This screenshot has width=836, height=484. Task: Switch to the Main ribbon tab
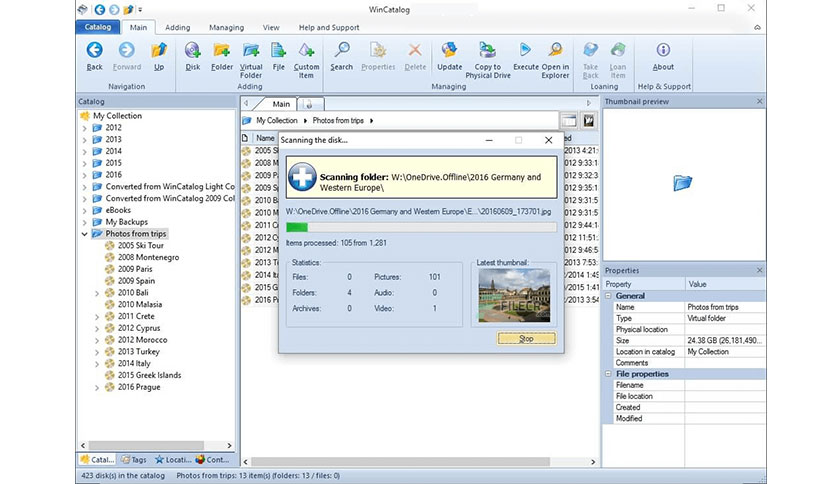(138, 27)
